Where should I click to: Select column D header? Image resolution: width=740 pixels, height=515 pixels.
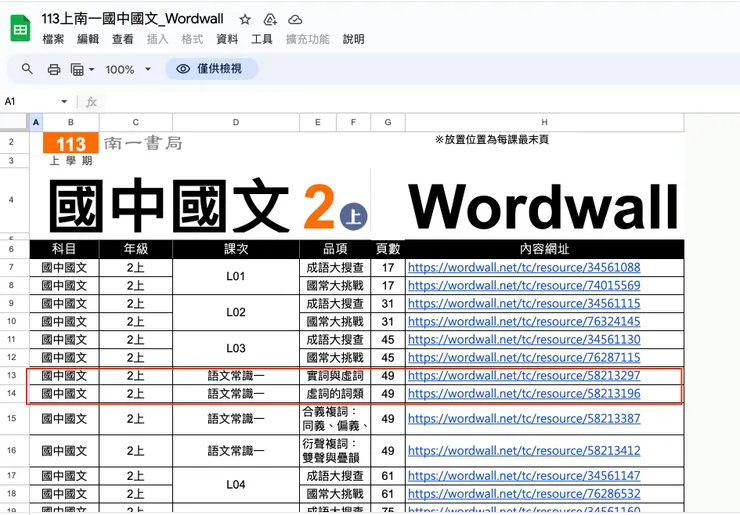coord(236,122)
